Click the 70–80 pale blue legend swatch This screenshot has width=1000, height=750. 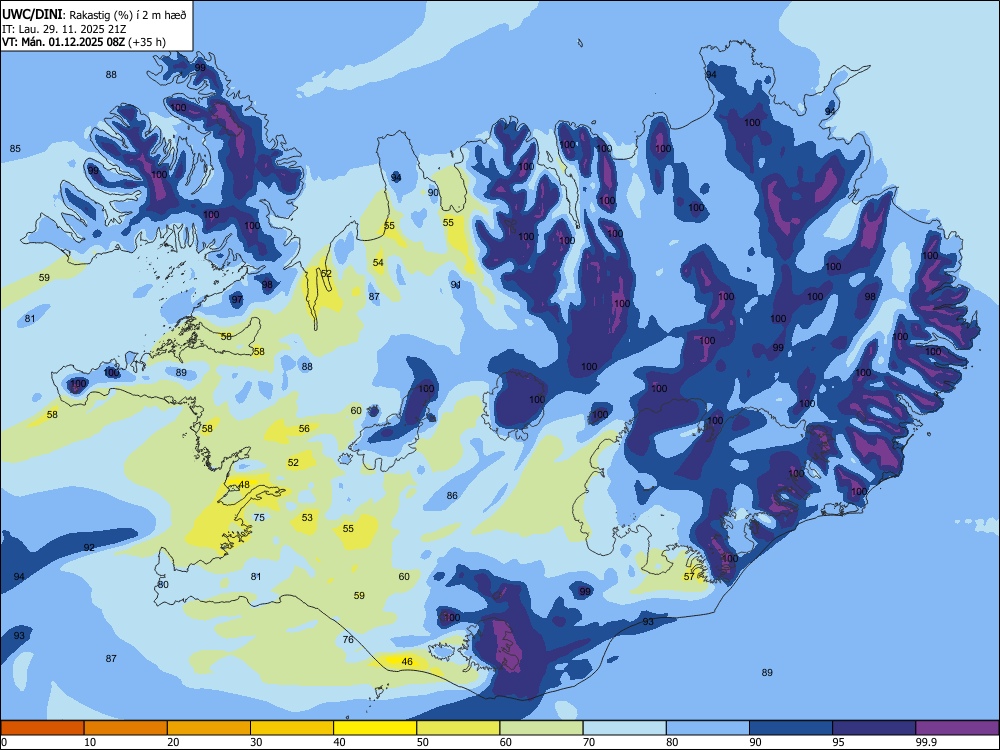pyautogui.click(x=624, y=728)
